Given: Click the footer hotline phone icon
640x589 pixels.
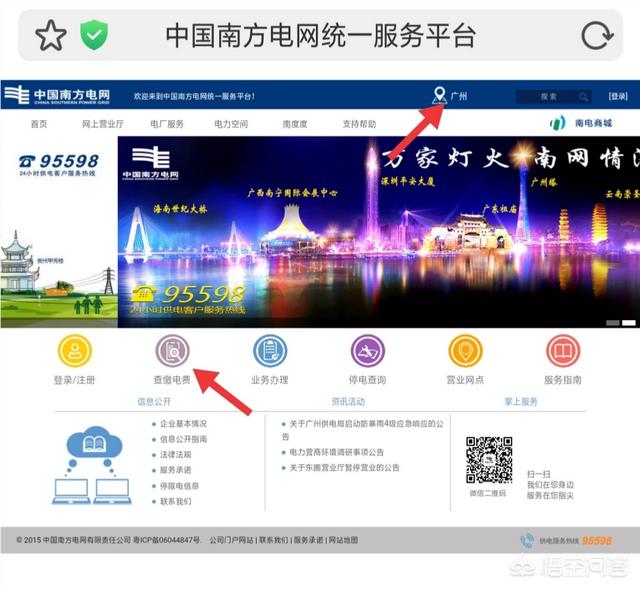Looking at the screenshot, I should [x=527, y=540].
